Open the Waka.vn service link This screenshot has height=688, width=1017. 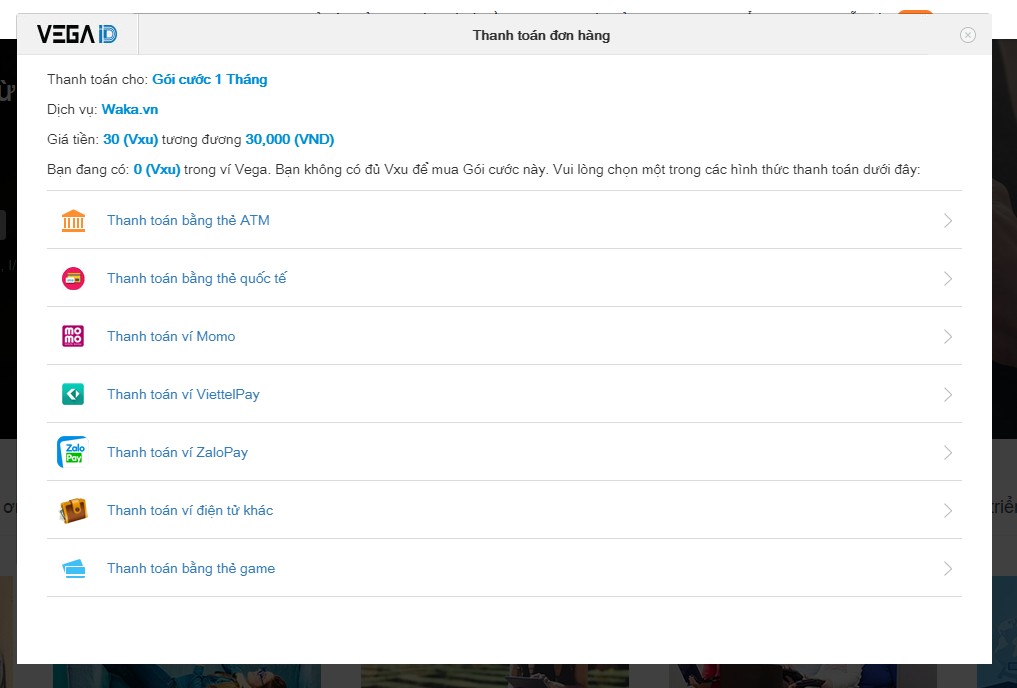coord(130,110)
